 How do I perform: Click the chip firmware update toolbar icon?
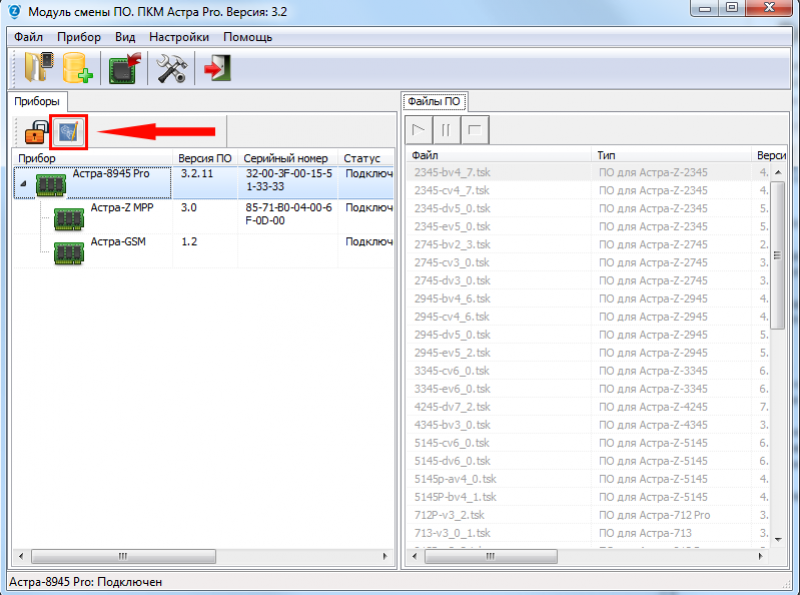coord(124,68)
